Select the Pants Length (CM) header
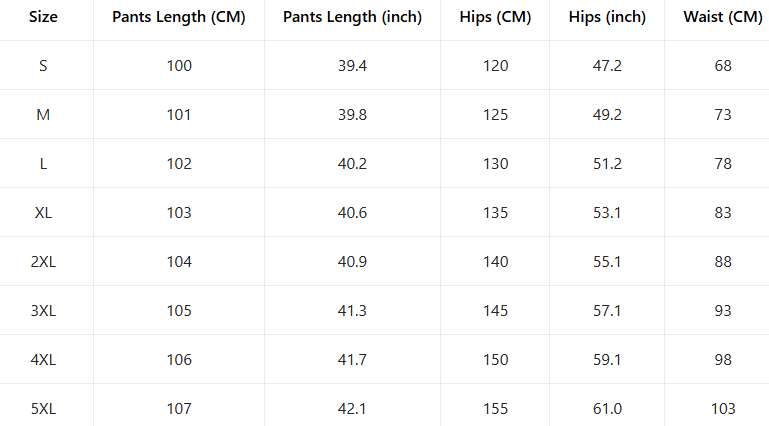Screen dimensions: 769x426 pyautogui.click(x=179, y=17)
